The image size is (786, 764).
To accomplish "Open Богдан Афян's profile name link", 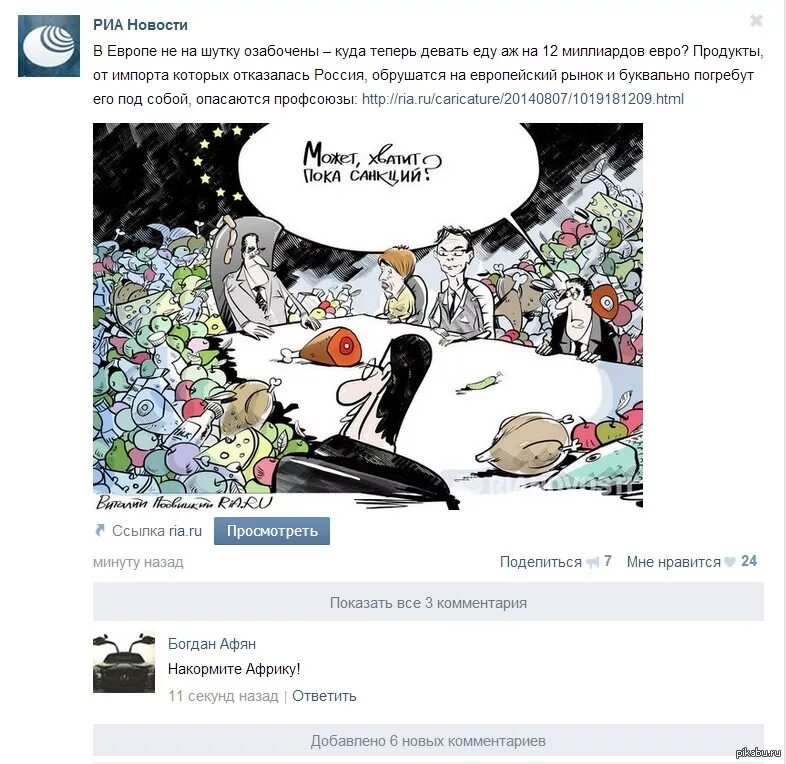I will click(212, 644).
